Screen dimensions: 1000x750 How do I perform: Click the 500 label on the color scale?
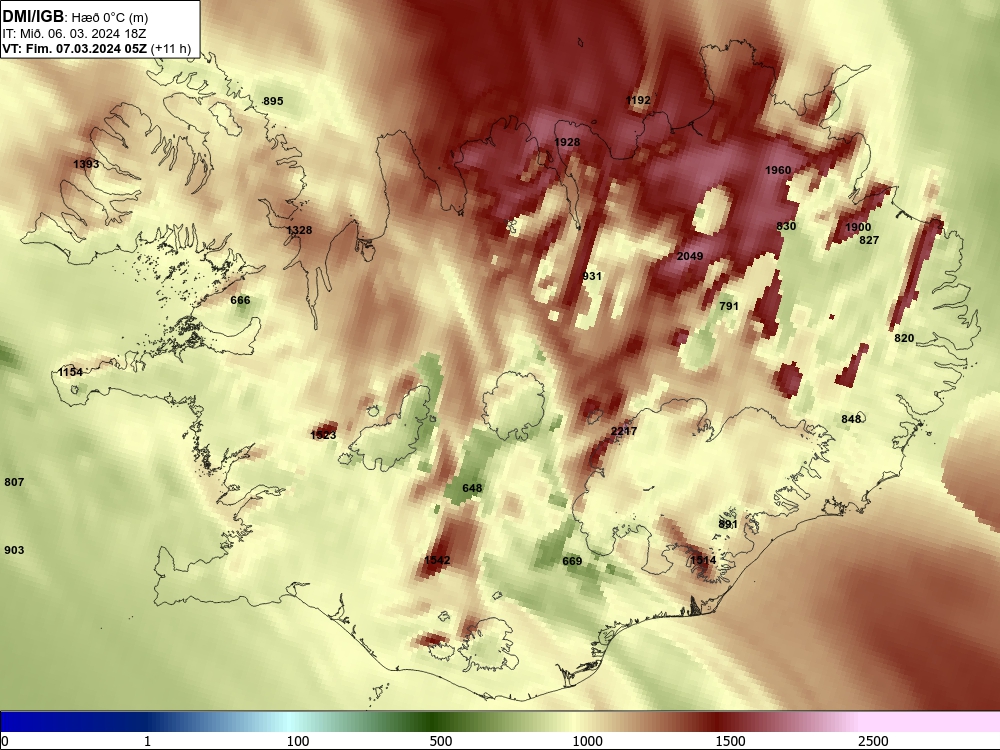pyautogui.click(x=441, y=741)
